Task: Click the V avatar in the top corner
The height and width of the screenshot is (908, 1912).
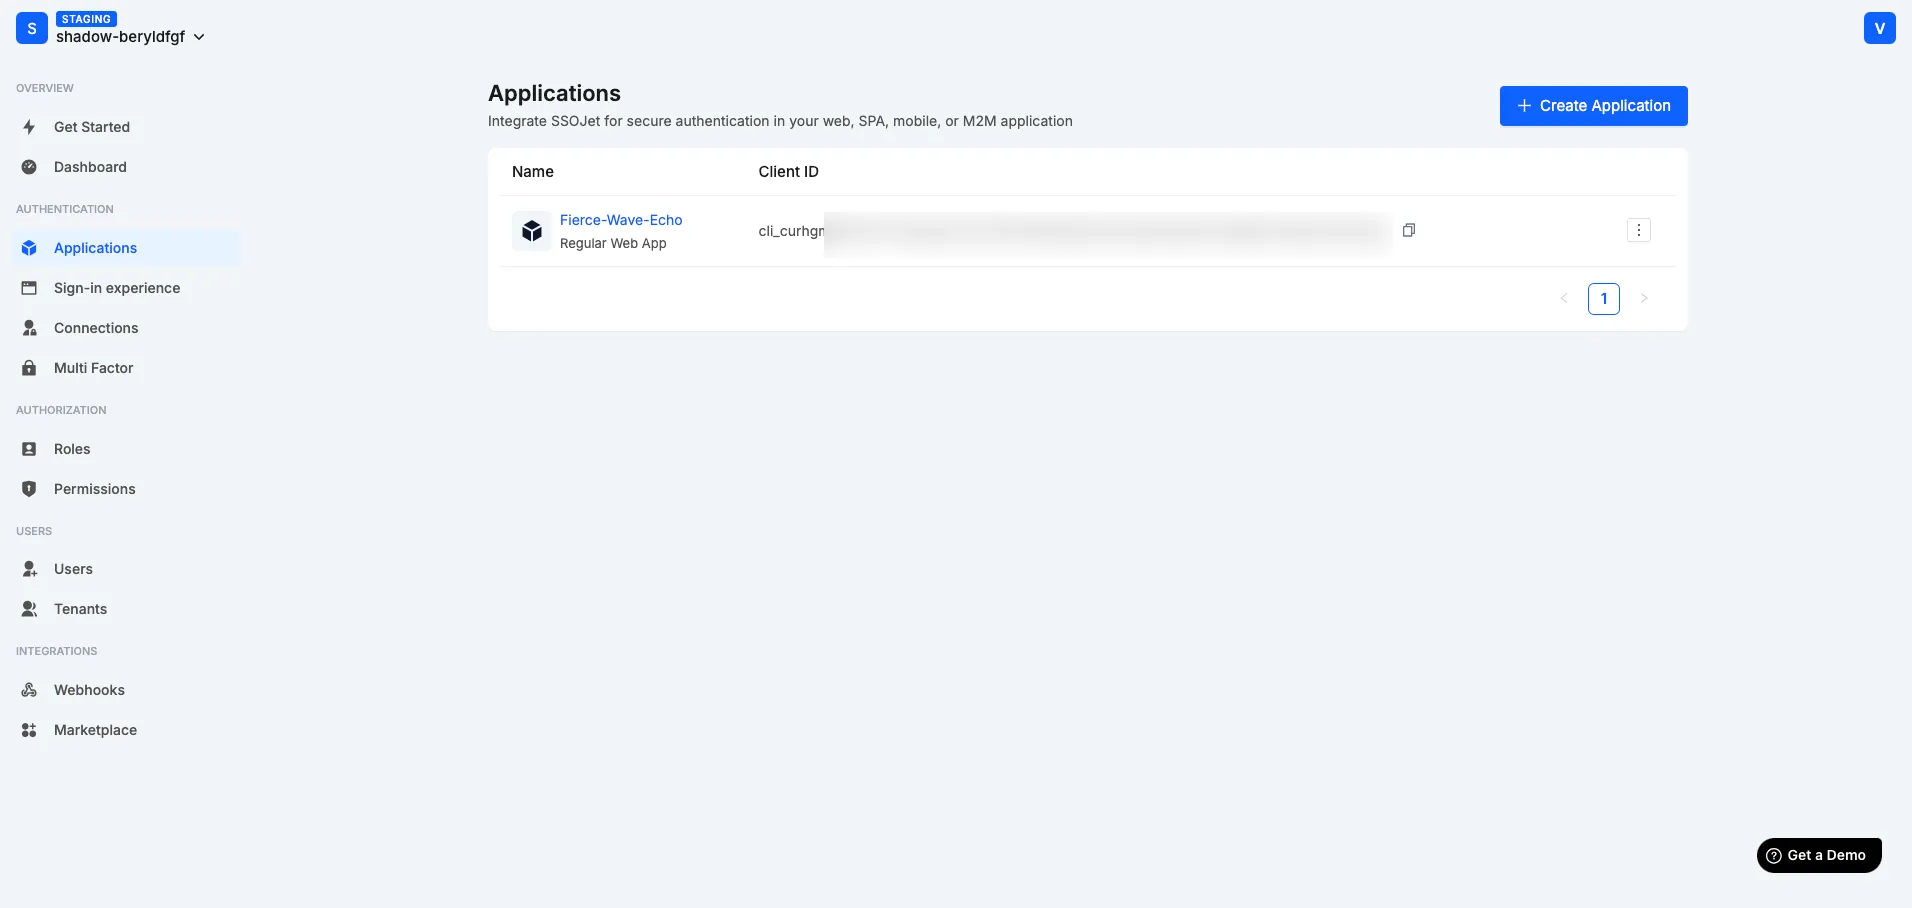Action: tap(1879, 28)
